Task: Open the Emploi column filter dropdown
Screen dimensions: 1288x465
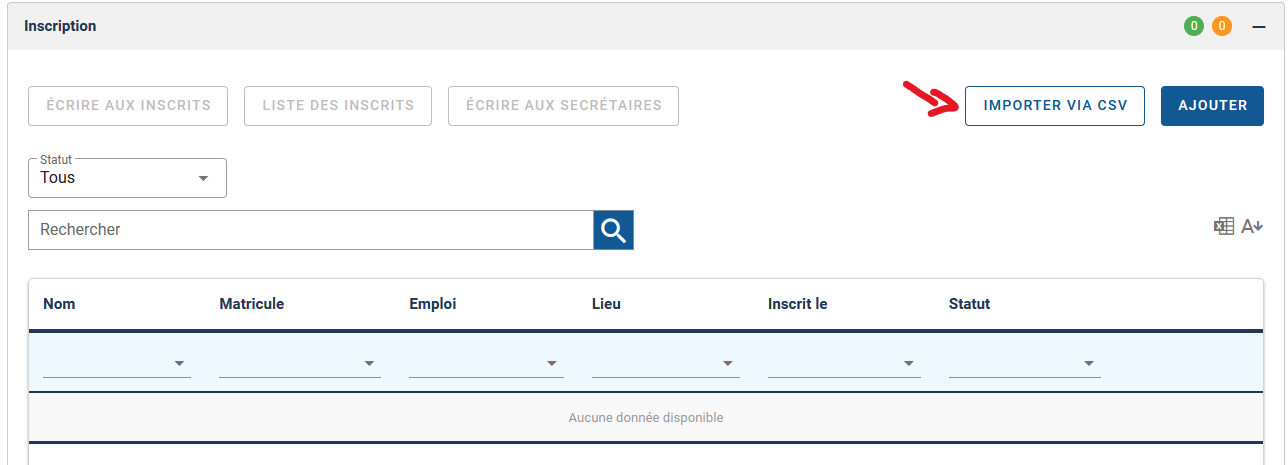Action: tap(486, 363)
